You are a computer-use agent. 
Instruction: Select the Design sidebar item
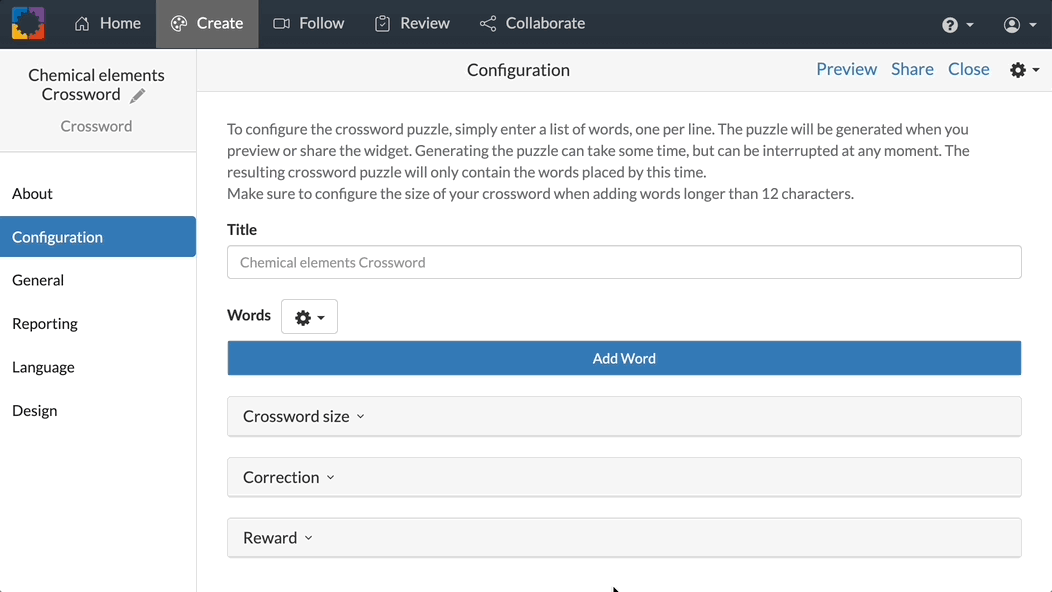[x=34, y=410]
